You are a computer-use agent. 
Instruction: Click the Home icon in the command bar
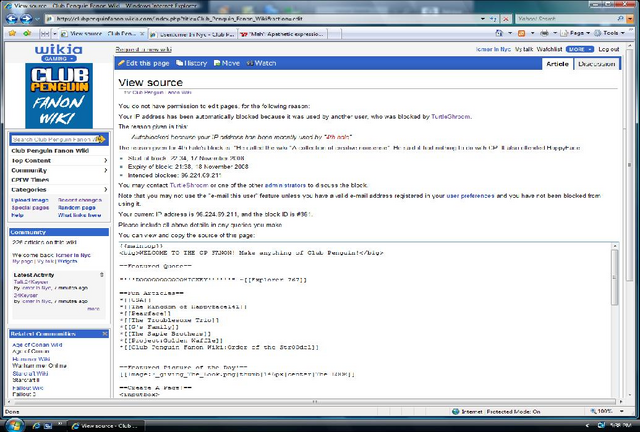[499, 33]
